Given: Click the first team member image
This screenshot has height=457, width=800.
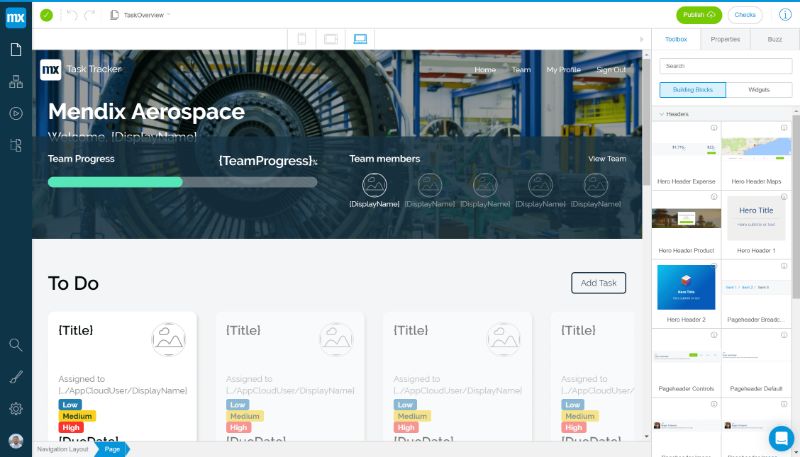Looking at the screenshot, I should [x=374, y=185].
